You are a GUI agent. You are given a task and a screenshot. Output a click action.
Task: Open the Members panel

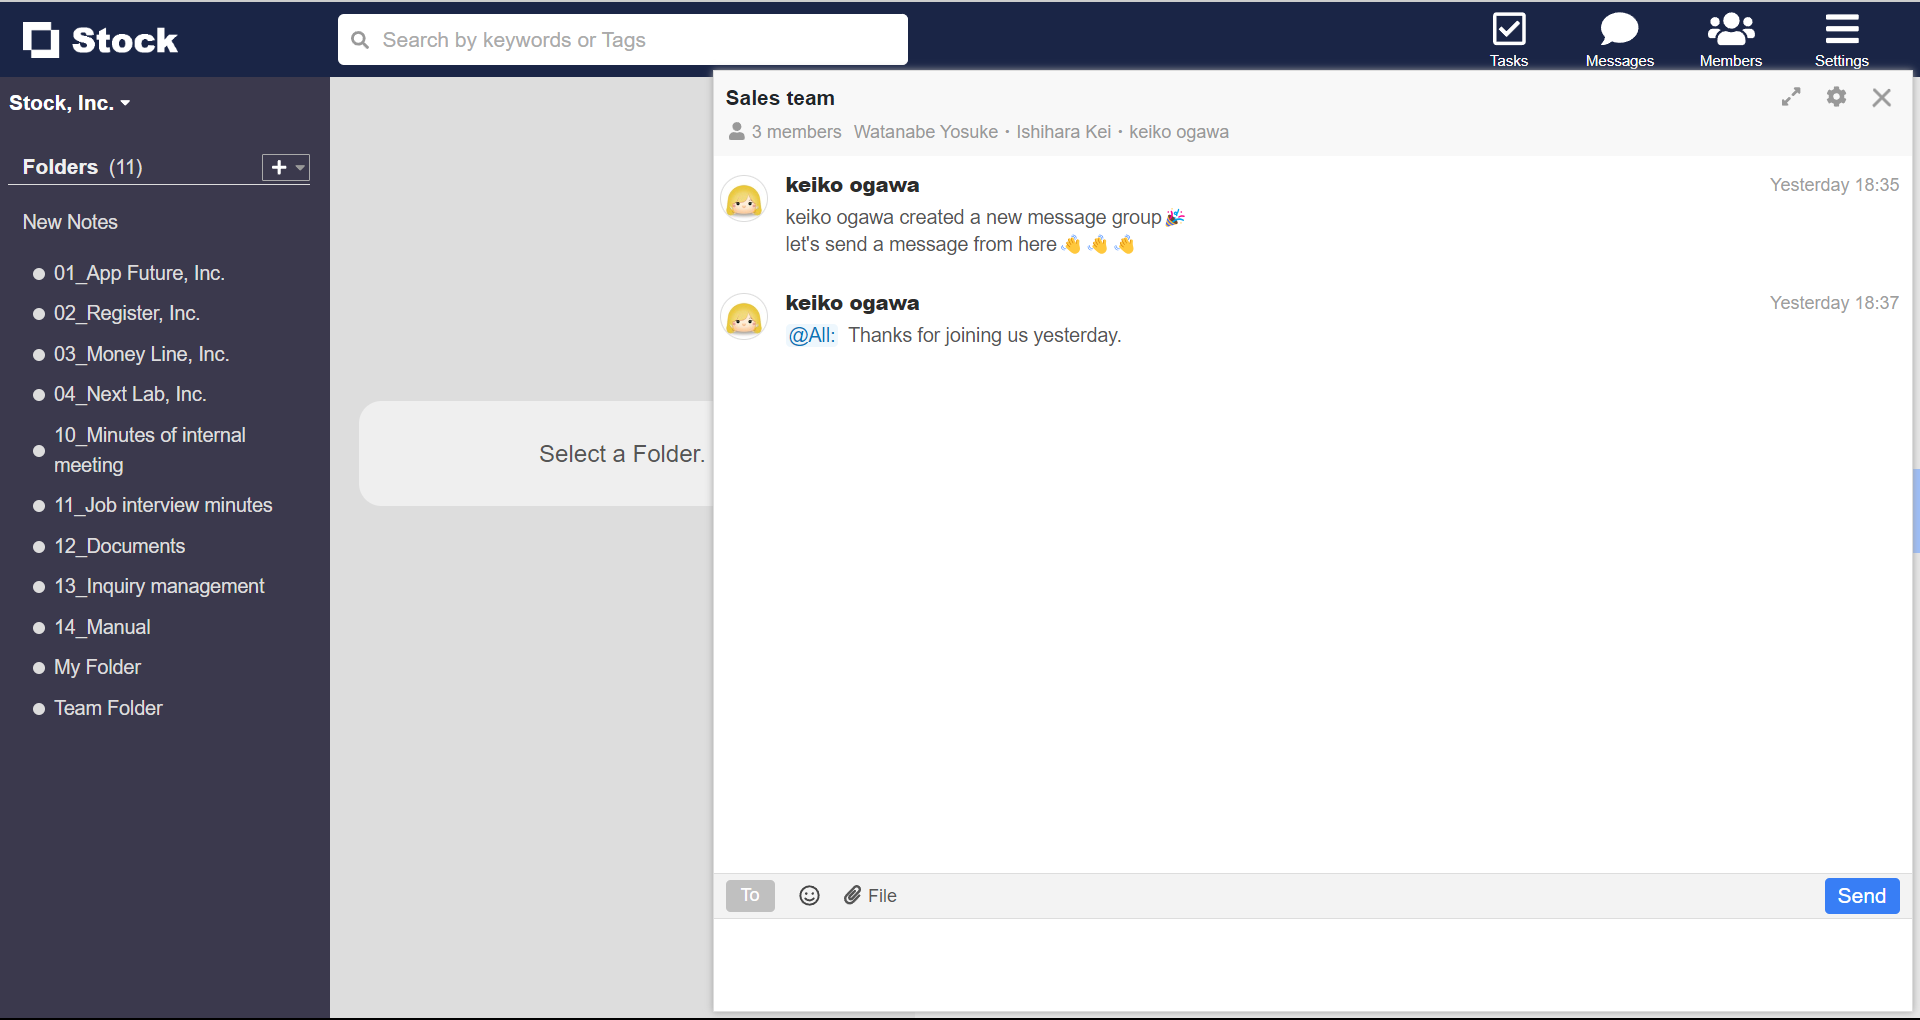tap(1730, 39)
